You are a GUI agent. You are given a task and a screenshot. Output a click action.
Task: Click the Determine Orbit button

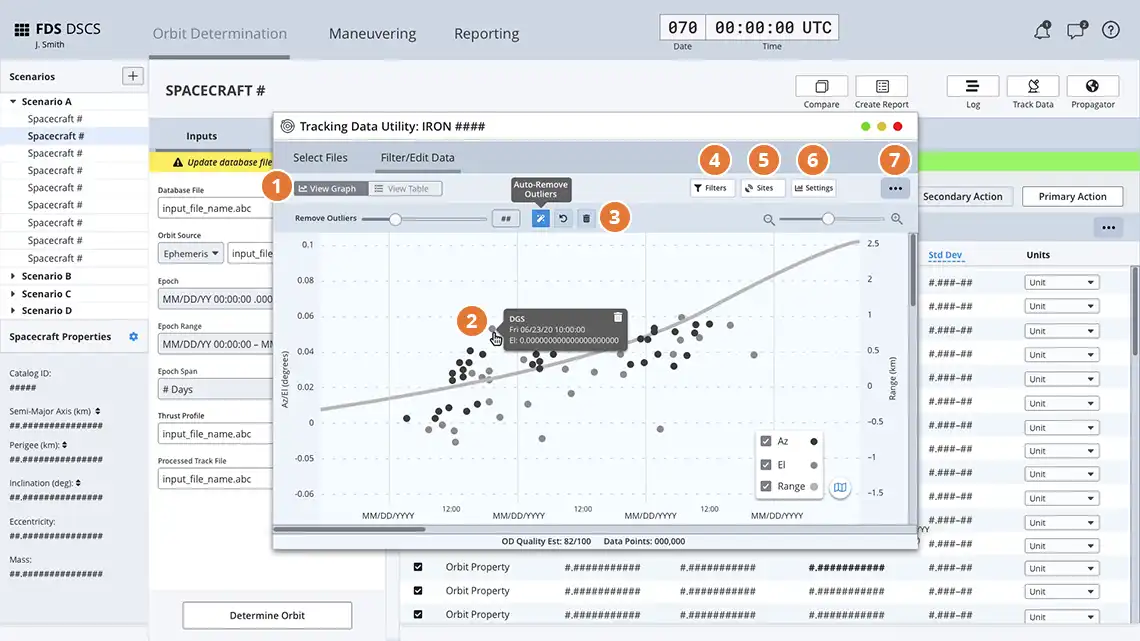pos(266,615)
